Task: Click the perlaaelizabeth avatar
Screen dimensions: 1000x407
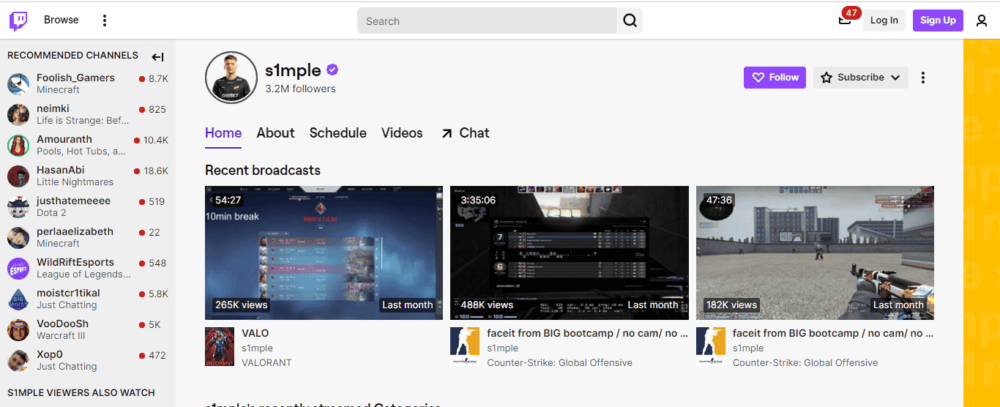Action: [x=18, y=237]
